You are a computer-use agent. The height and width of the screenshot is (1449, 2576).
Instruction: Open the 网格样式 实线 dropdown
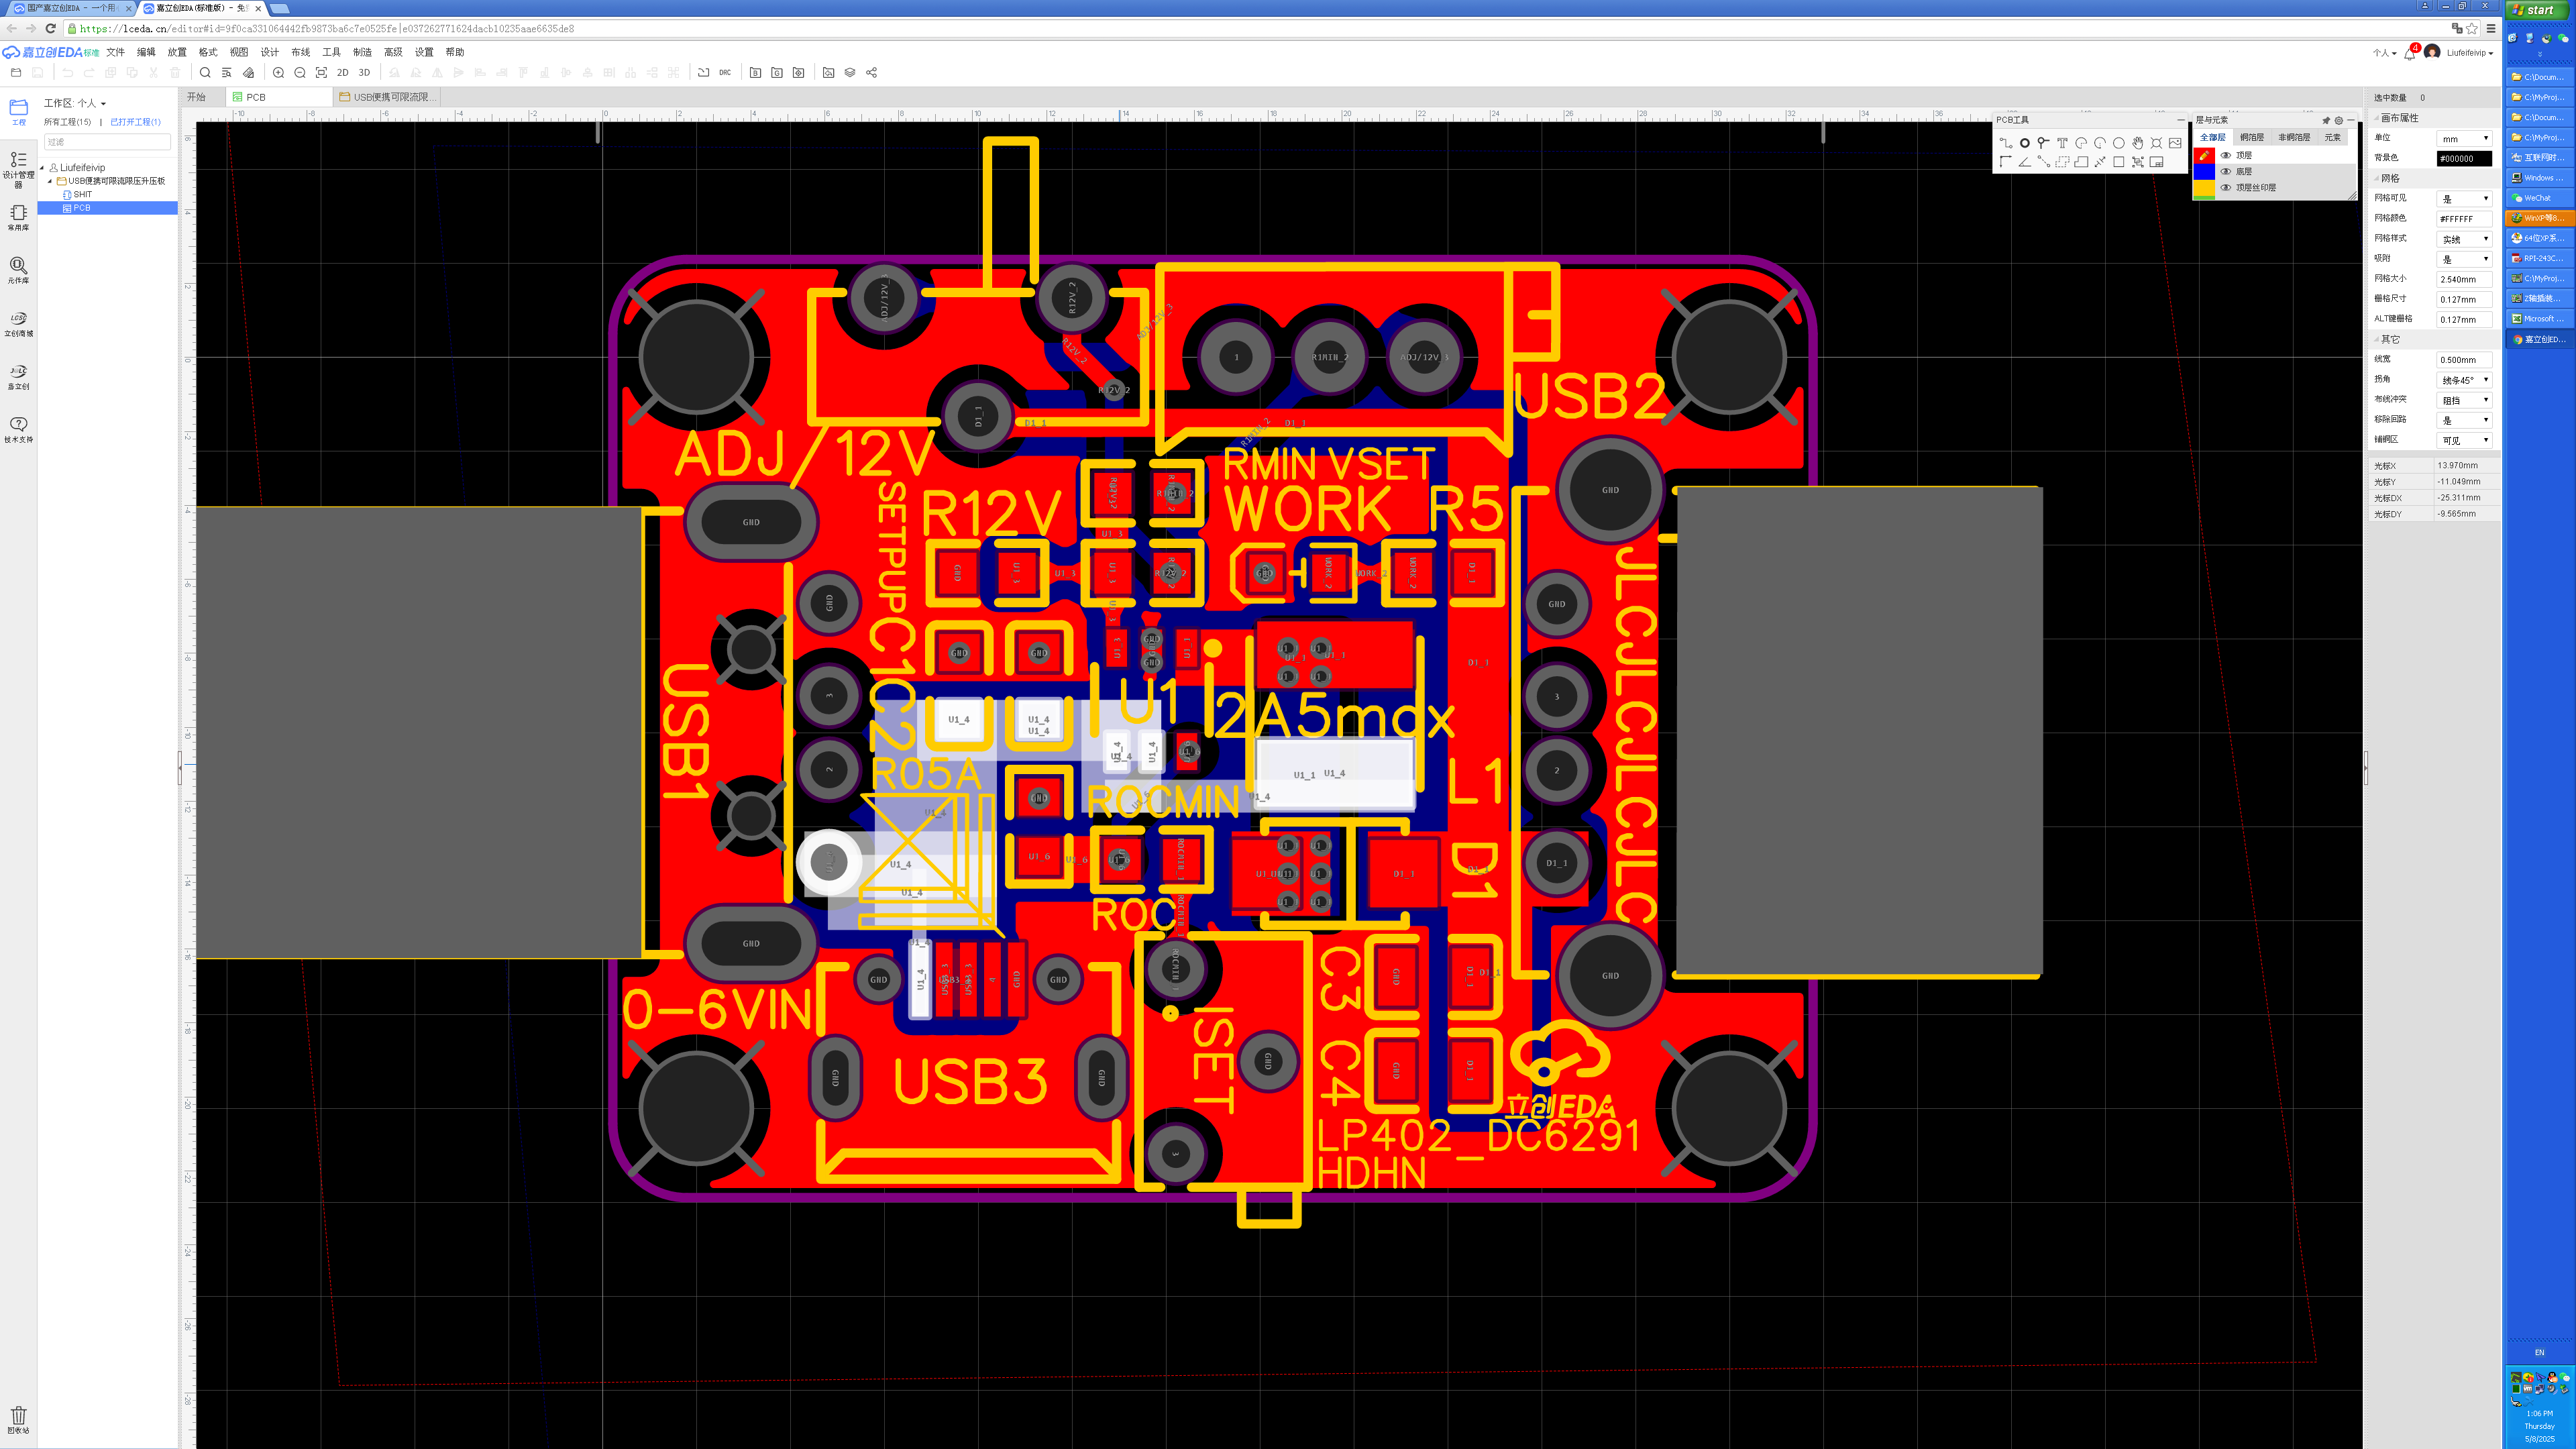click(2464, 239)
